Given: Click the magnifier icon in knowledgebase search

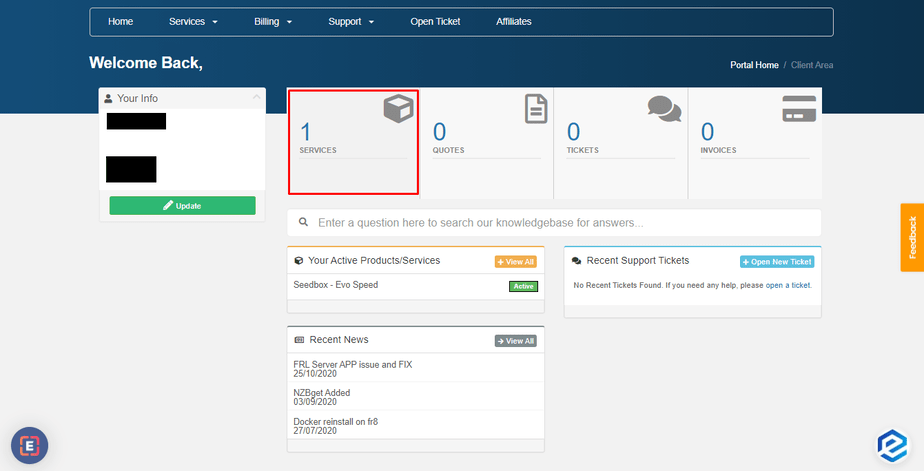Looking at the screenshot, I should pyautogui.click(x=303, y=222).
